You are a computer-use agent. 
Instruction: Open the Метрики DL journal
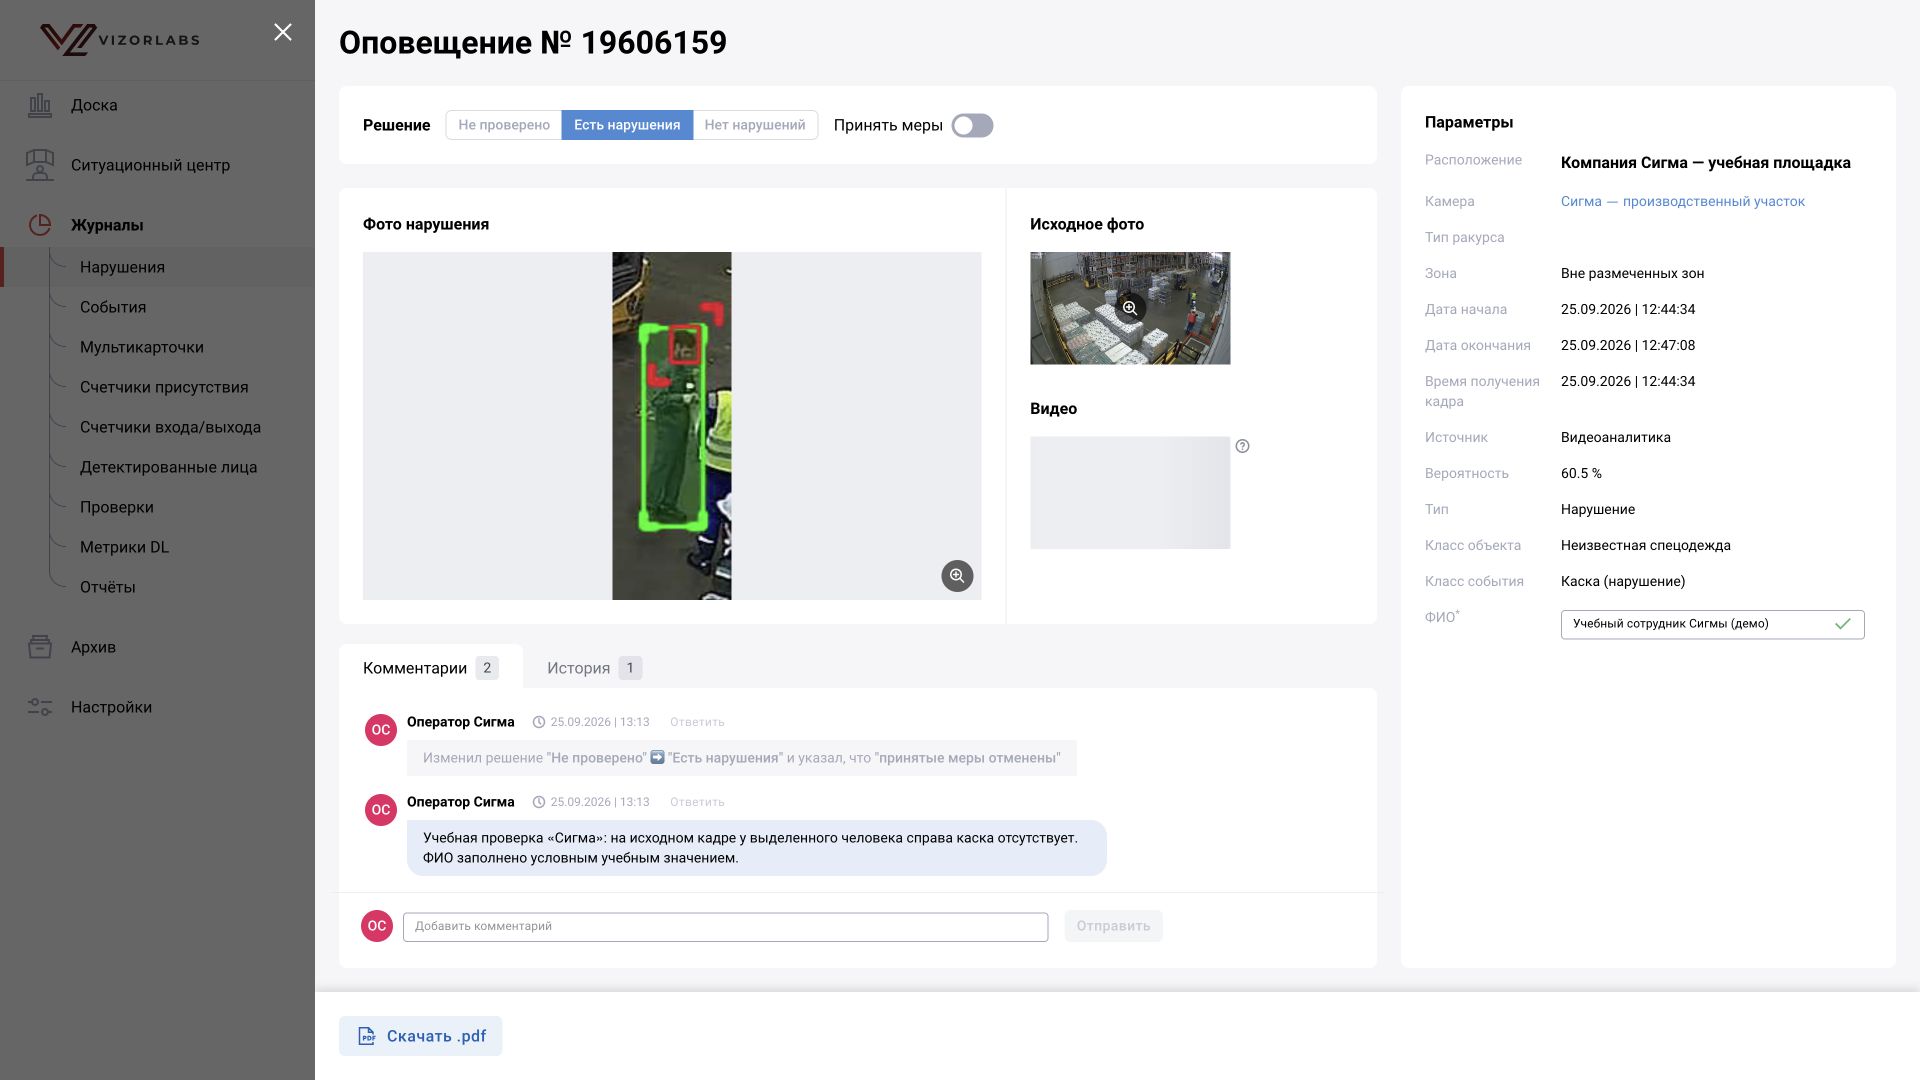124,547
